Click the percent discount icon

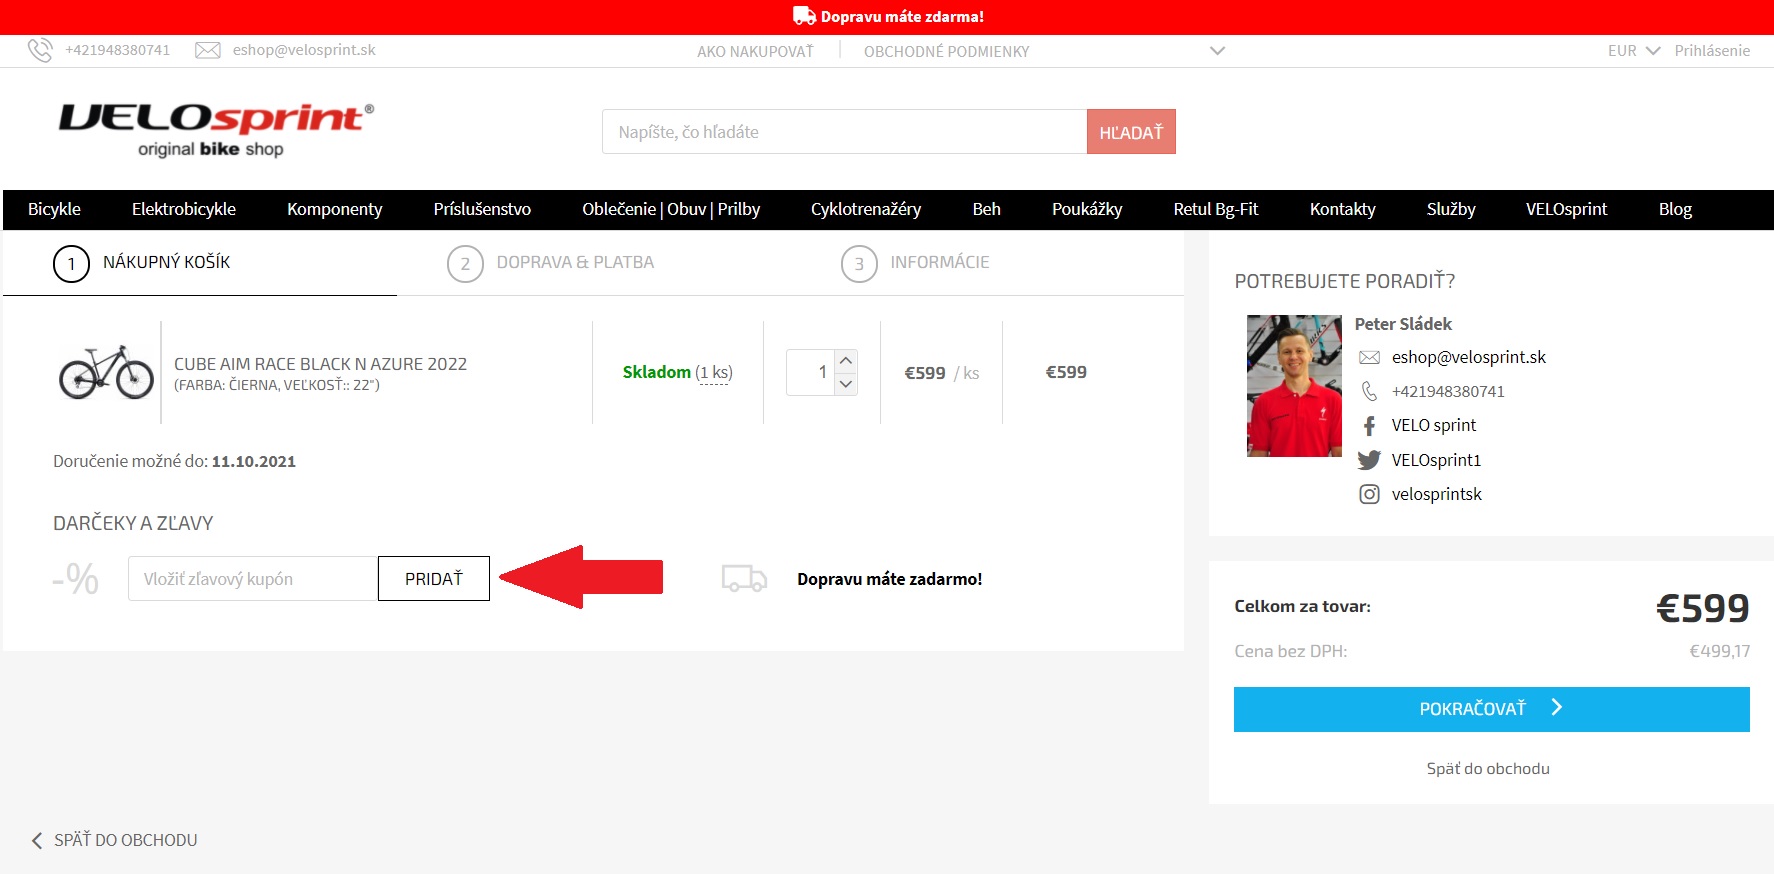click(76, 578)
